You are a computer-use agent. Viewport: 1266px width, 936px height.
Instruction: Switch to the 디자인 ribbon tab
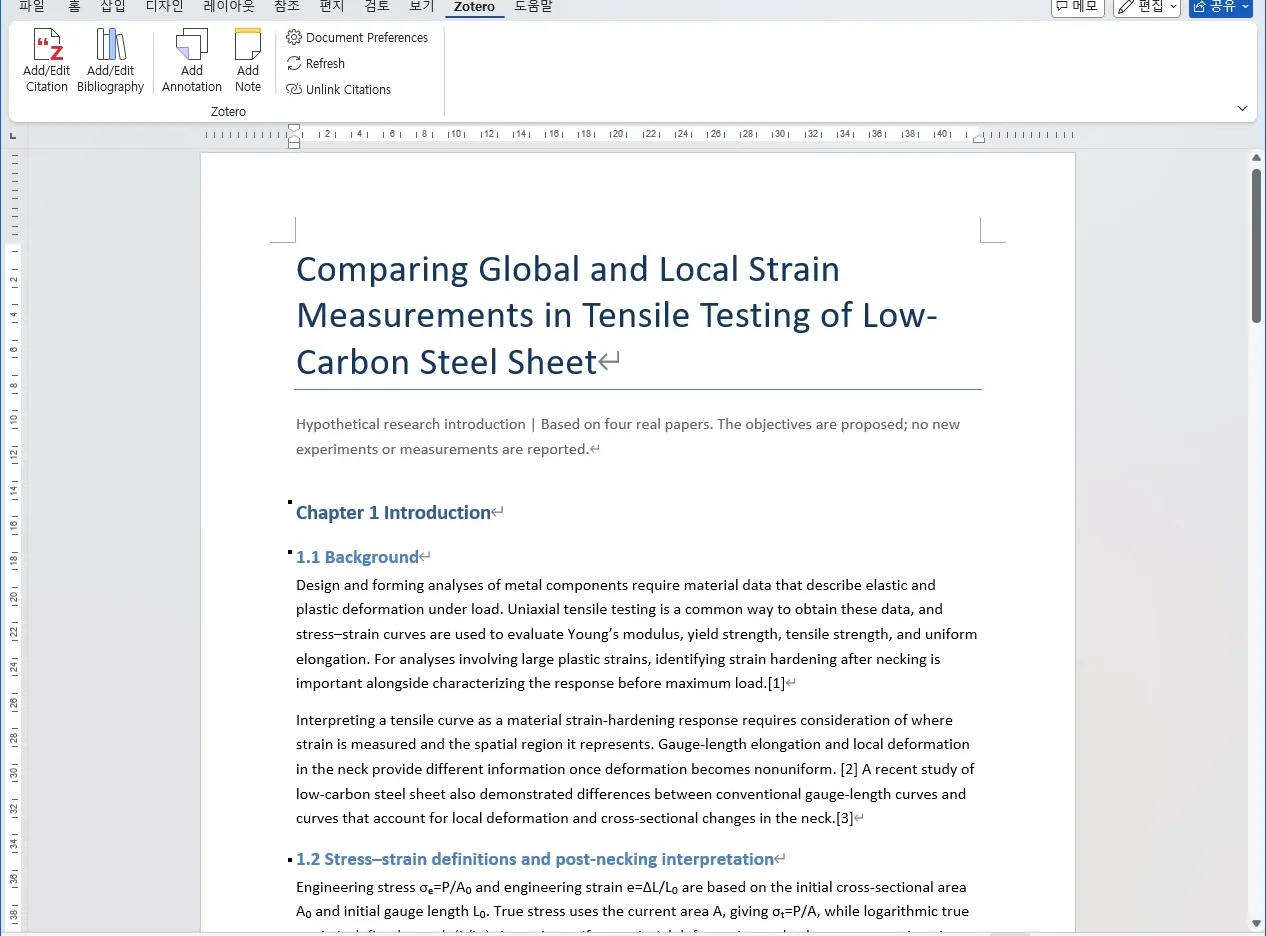(165, 7)
